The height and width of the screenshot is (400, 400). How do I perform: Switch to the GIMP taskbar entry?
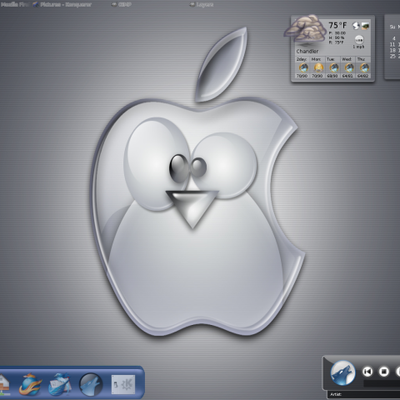tap(122, 5)
